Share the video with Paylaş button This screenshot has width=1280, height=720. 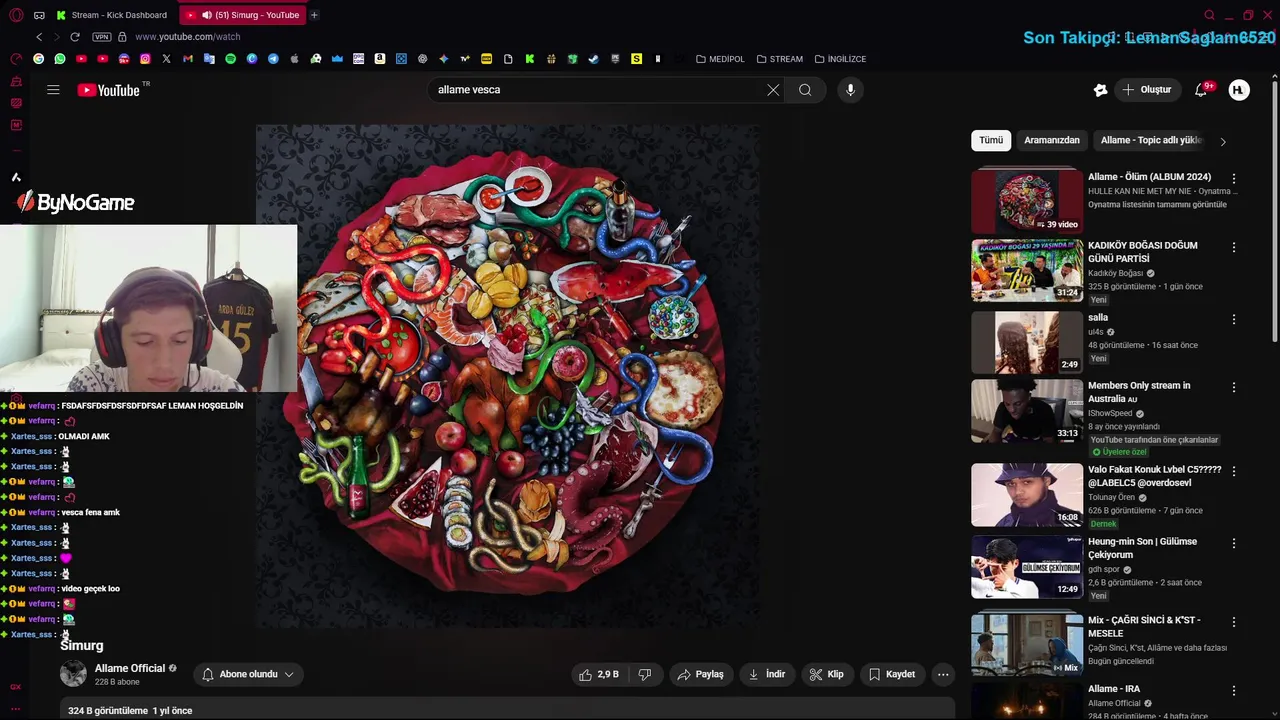(x=699, y=675)
